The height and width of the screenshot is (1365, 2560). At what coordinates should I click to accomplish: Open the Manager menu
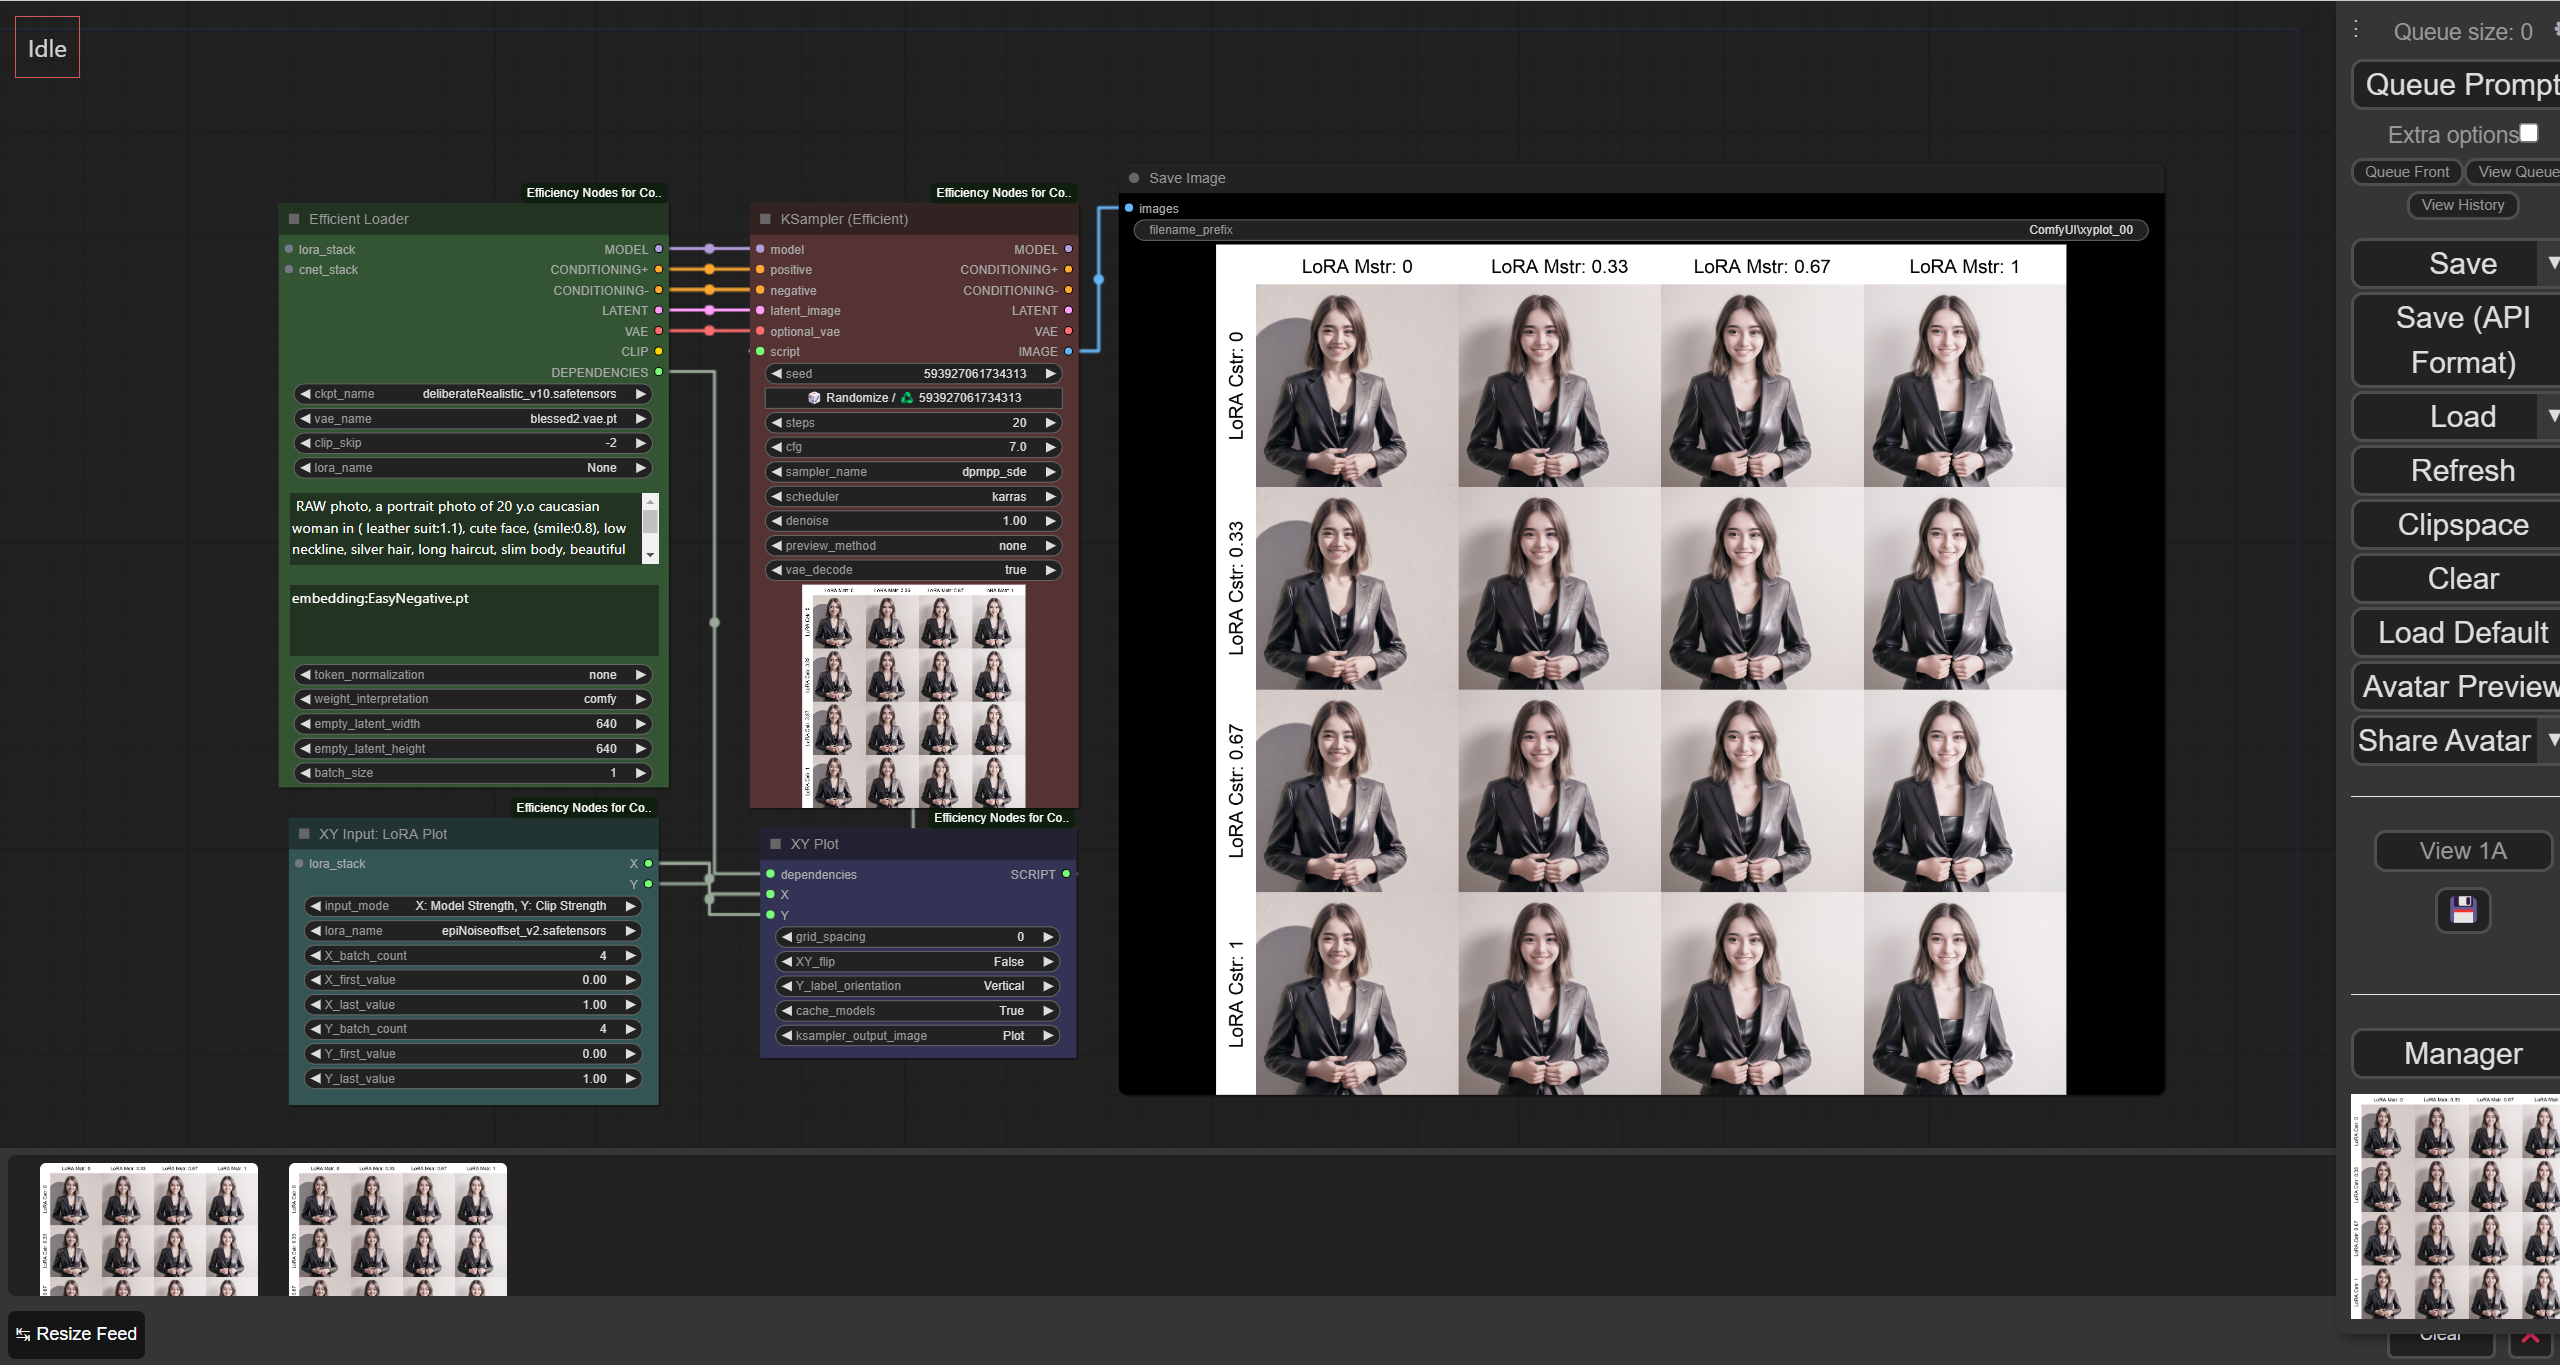(2462, 1054)
